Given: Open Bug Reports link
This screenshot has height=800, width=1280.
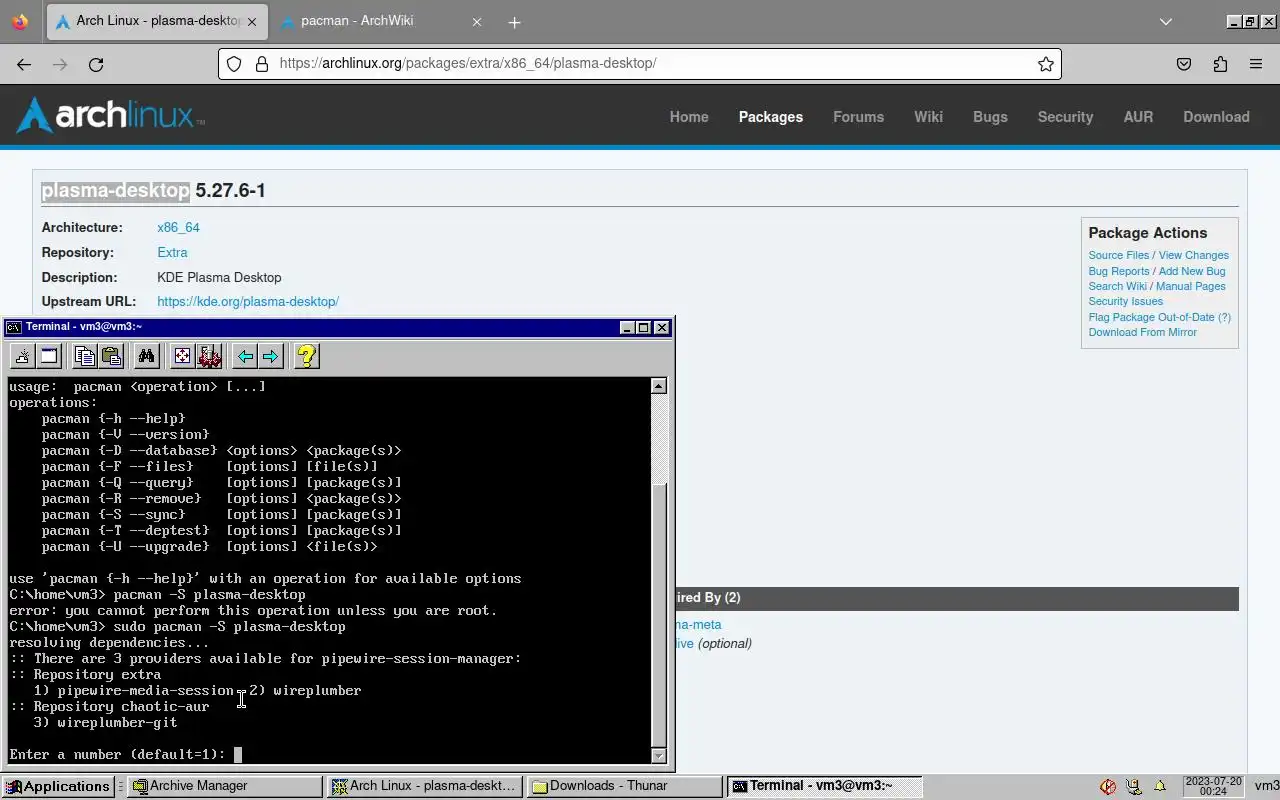Looking at the screenshot, I should [x=1118, y=271].
